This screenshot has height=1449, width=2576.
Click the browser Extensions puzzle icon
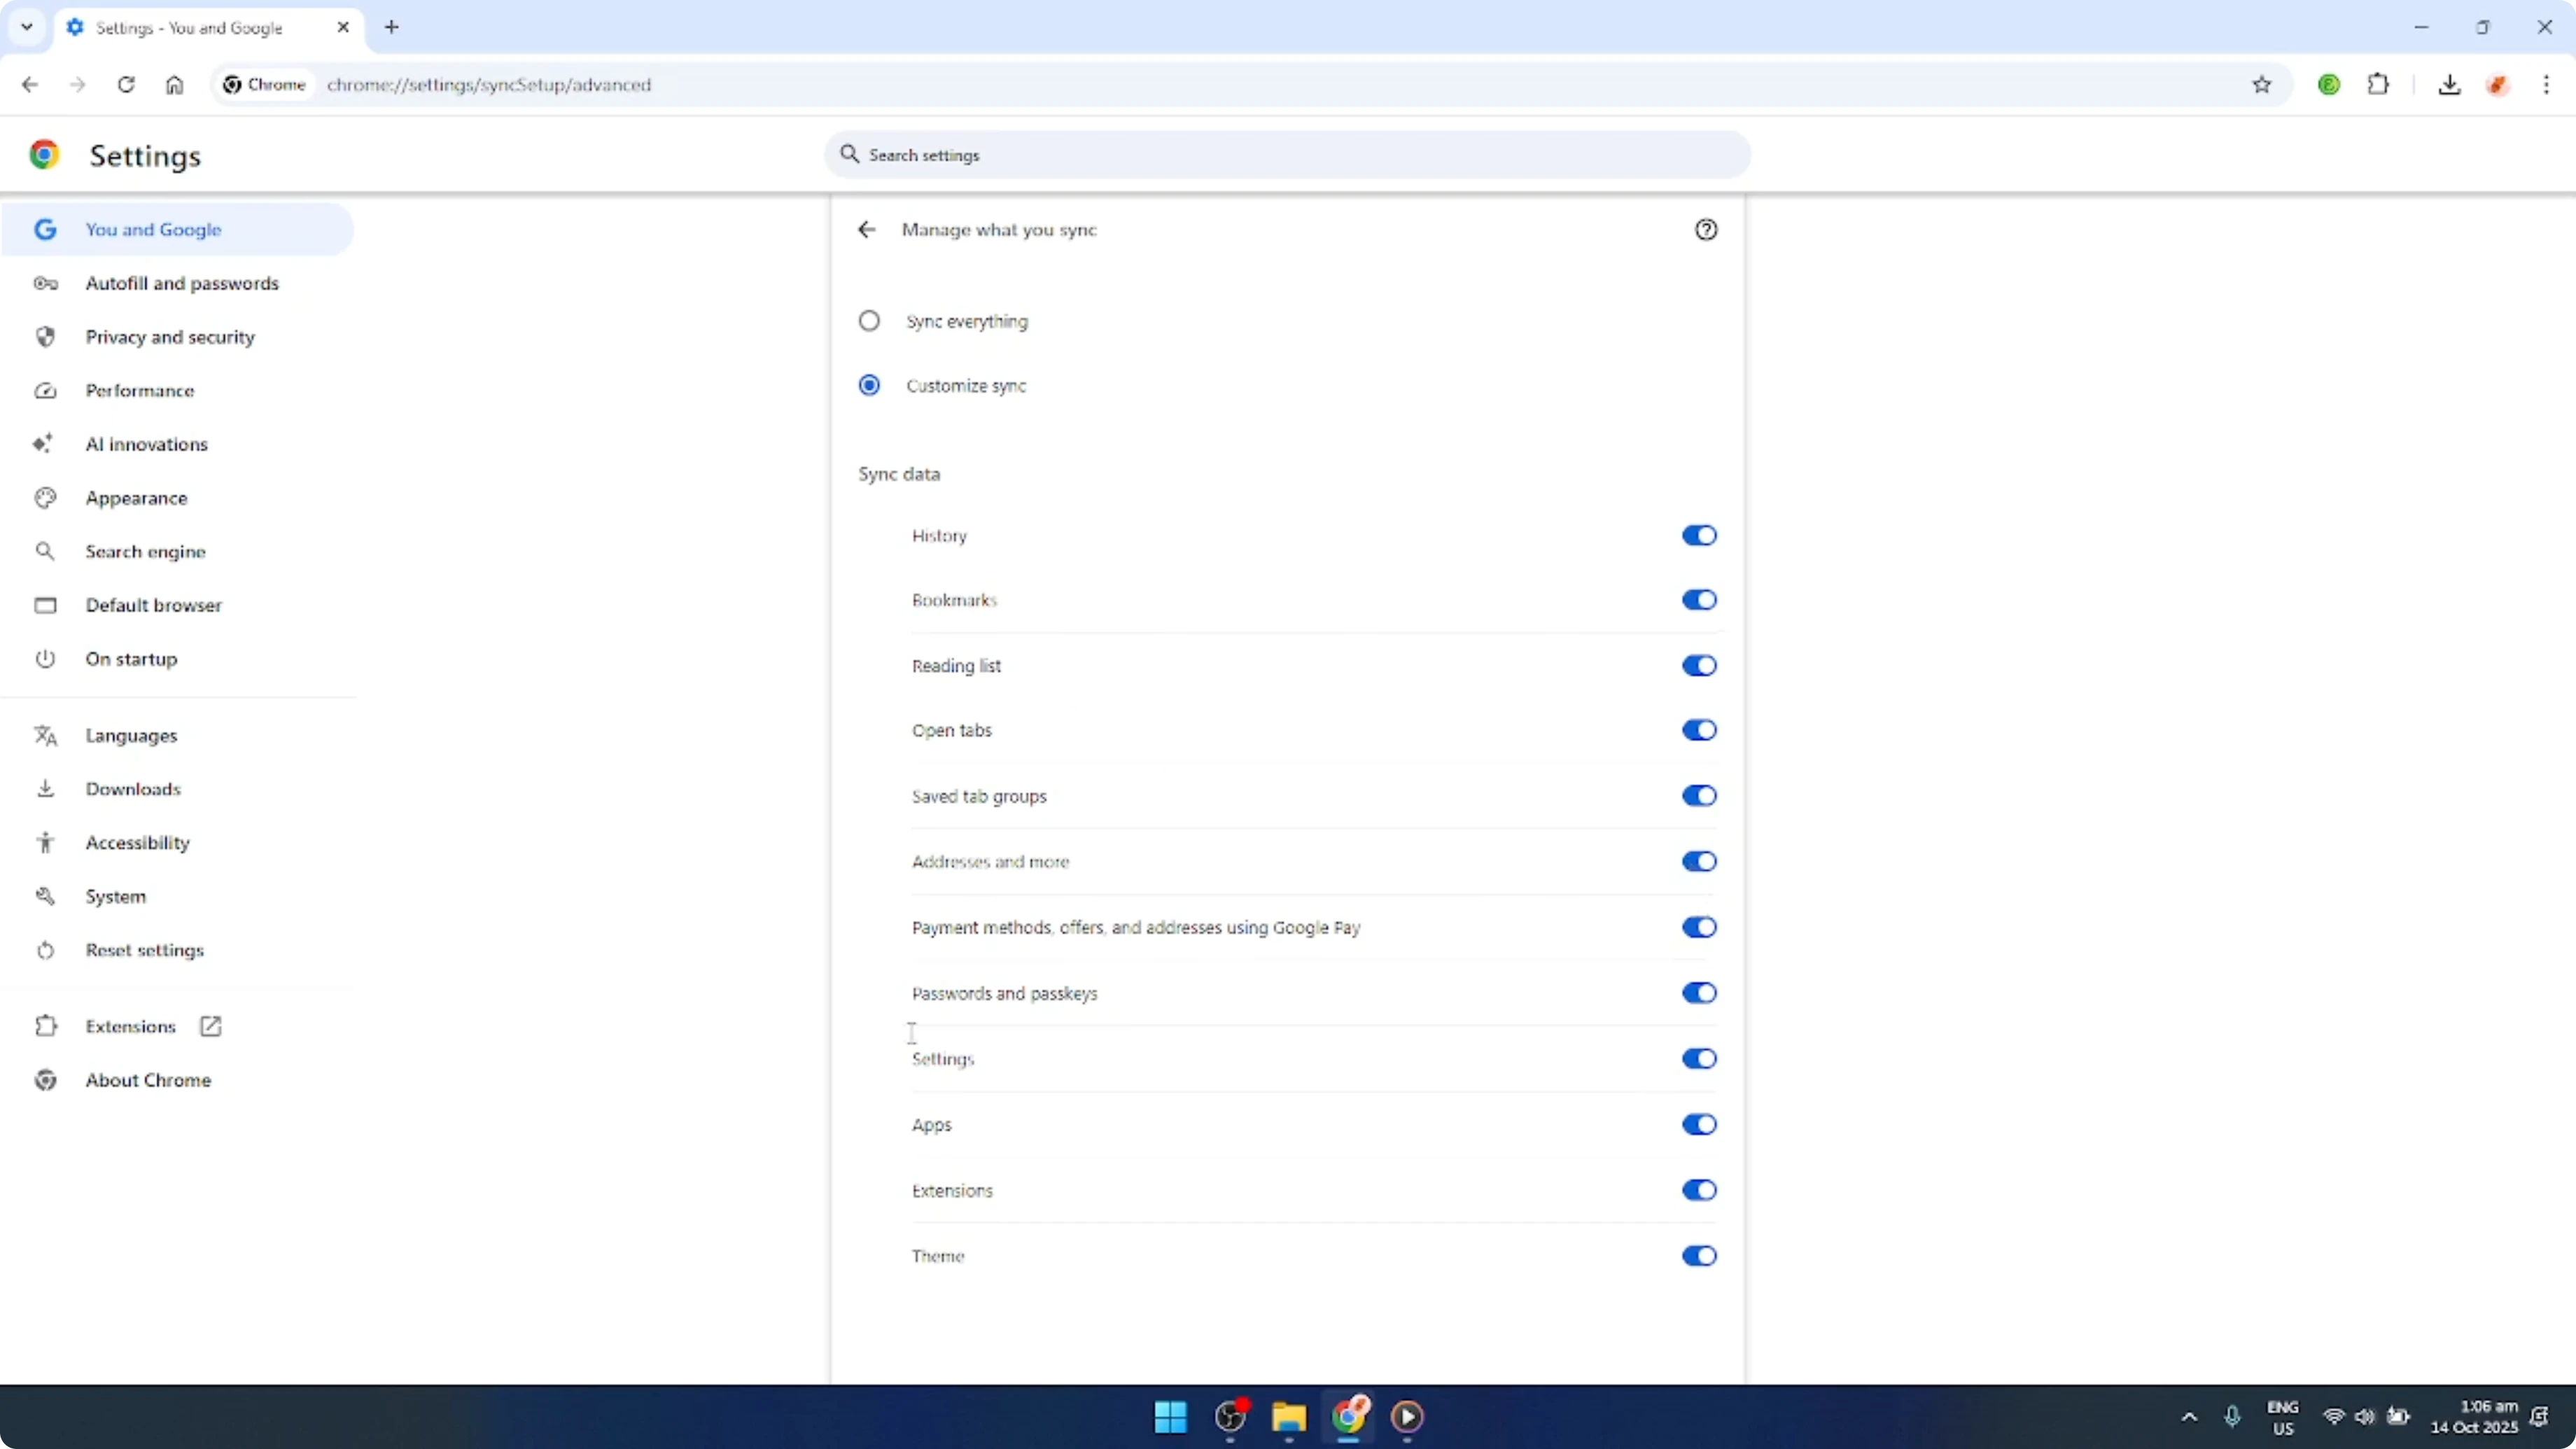click(x=2379, y=85)
